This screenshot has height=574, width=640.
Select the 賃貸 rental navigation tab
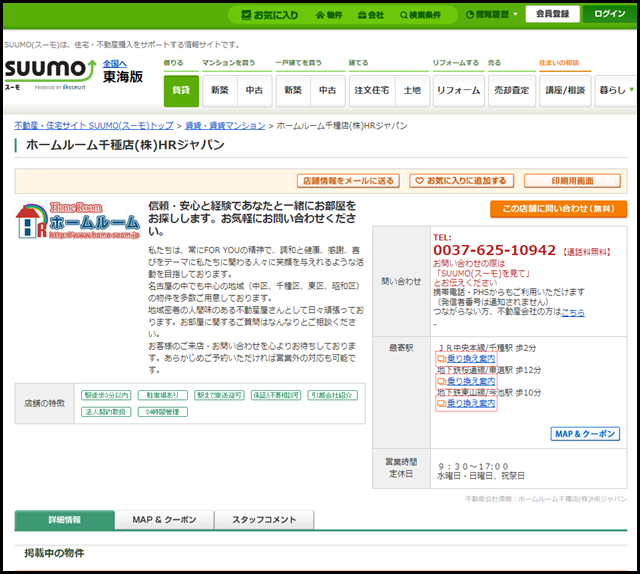coord(181,91)
